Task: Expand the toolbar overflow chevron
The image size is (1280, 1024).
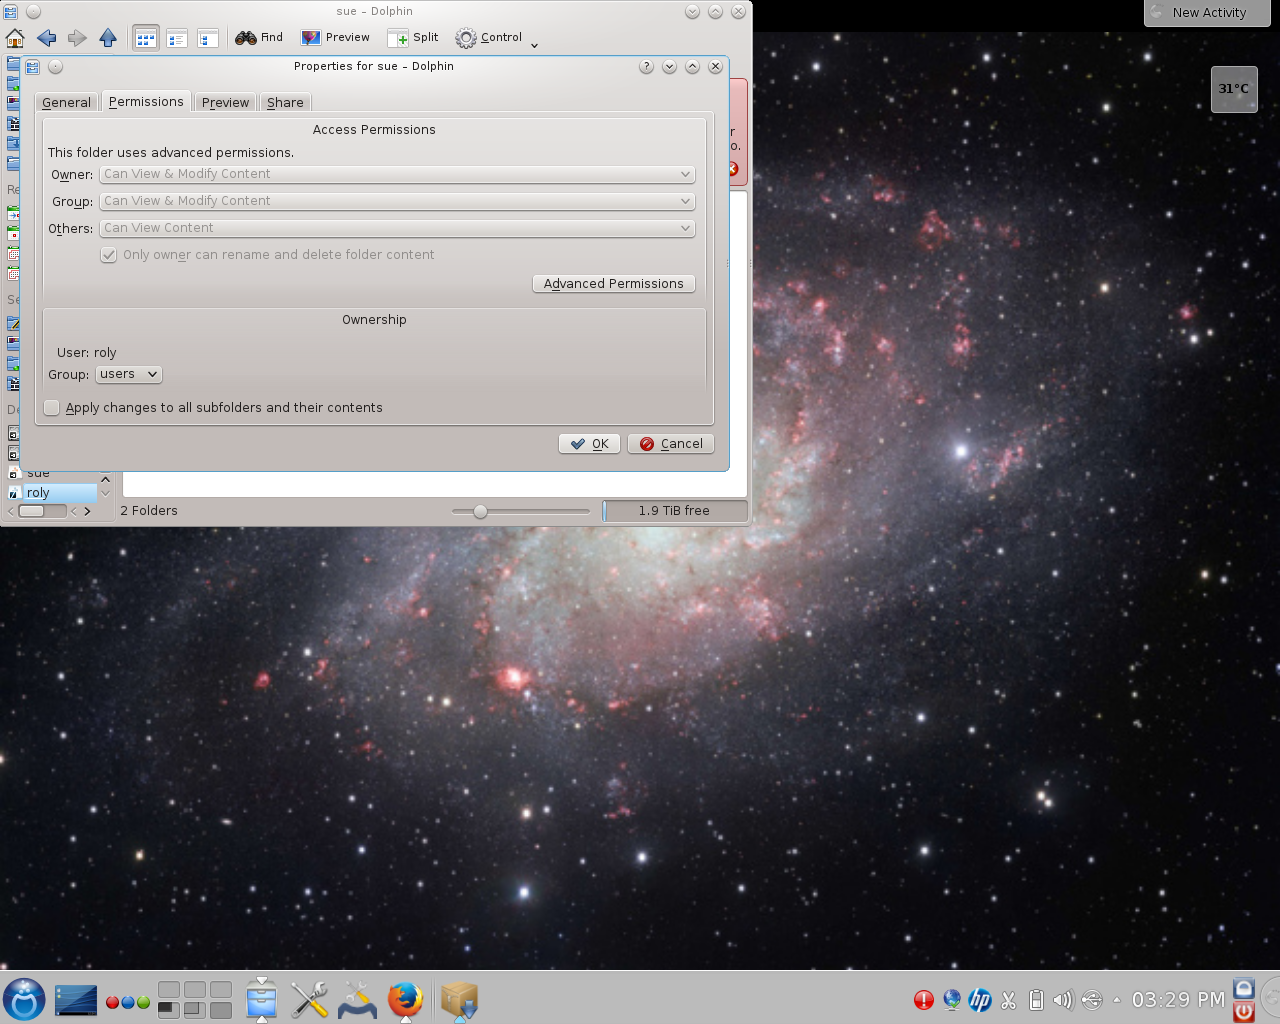Action: click(534, 45)
